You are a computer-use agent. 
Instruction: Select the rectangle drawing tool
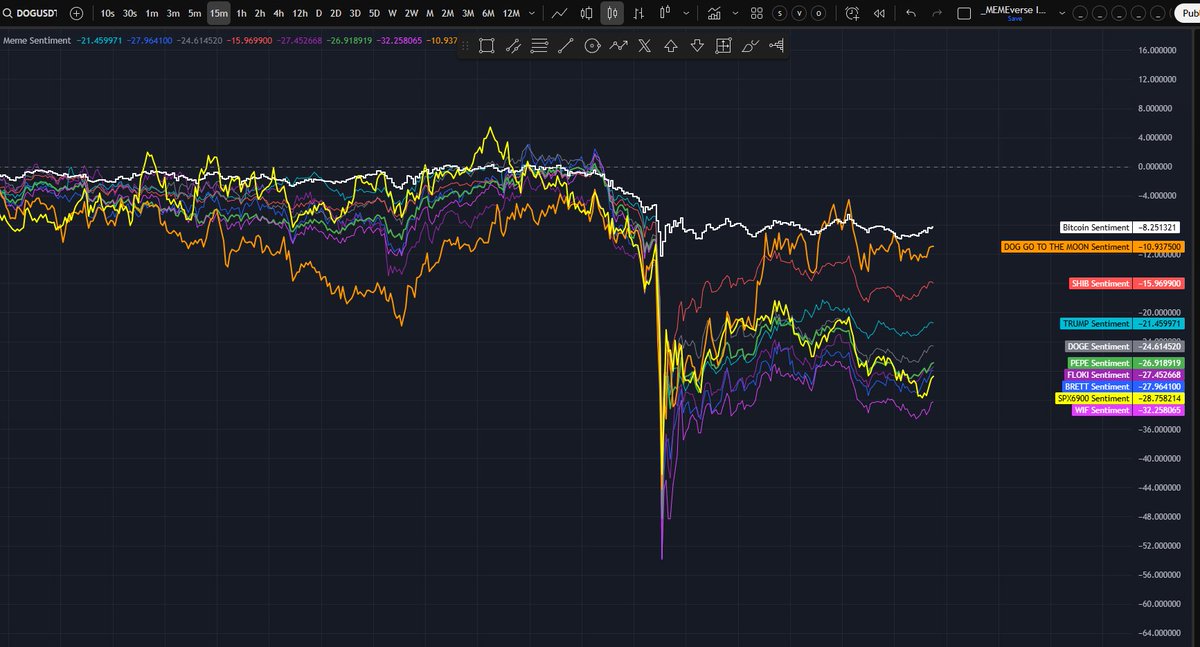point(487,46)
